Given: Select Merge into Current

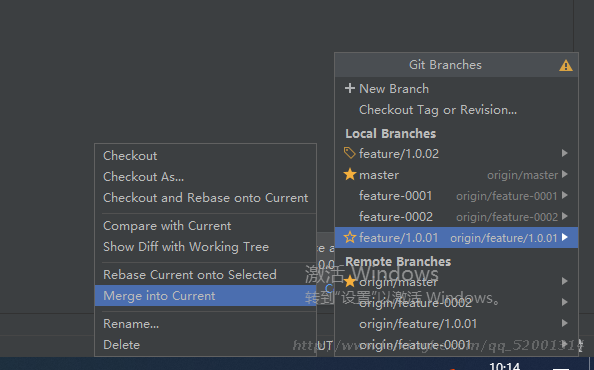Looking at the screenshot, I should (x=206, y=295).
